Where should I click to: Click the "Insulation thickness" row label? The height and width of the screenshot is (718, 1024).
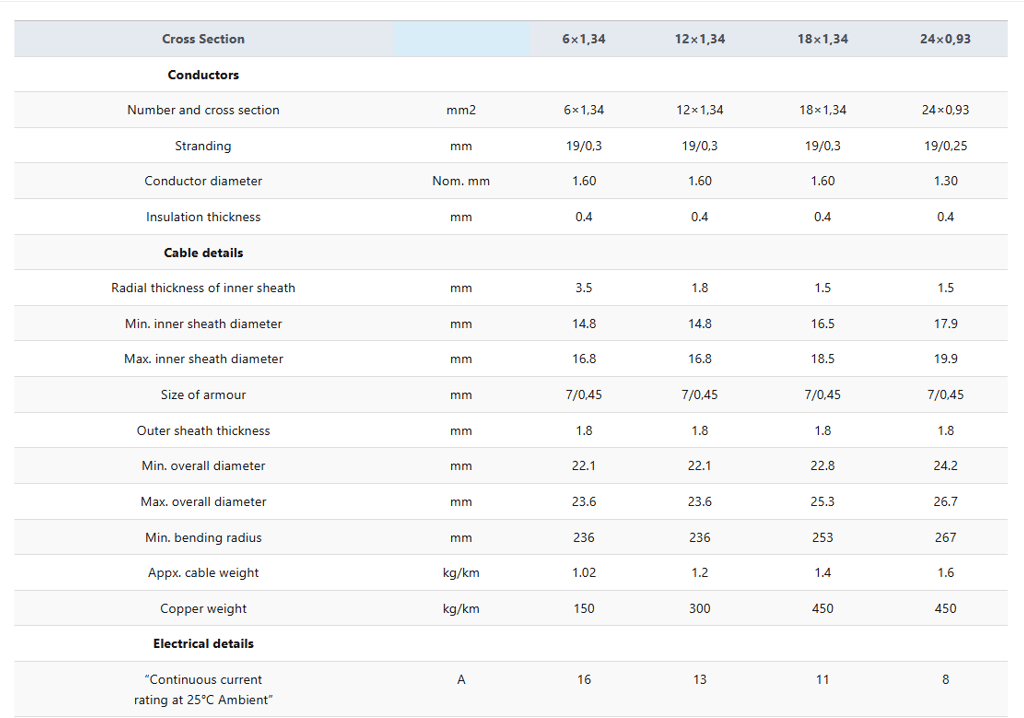(203, 217)
